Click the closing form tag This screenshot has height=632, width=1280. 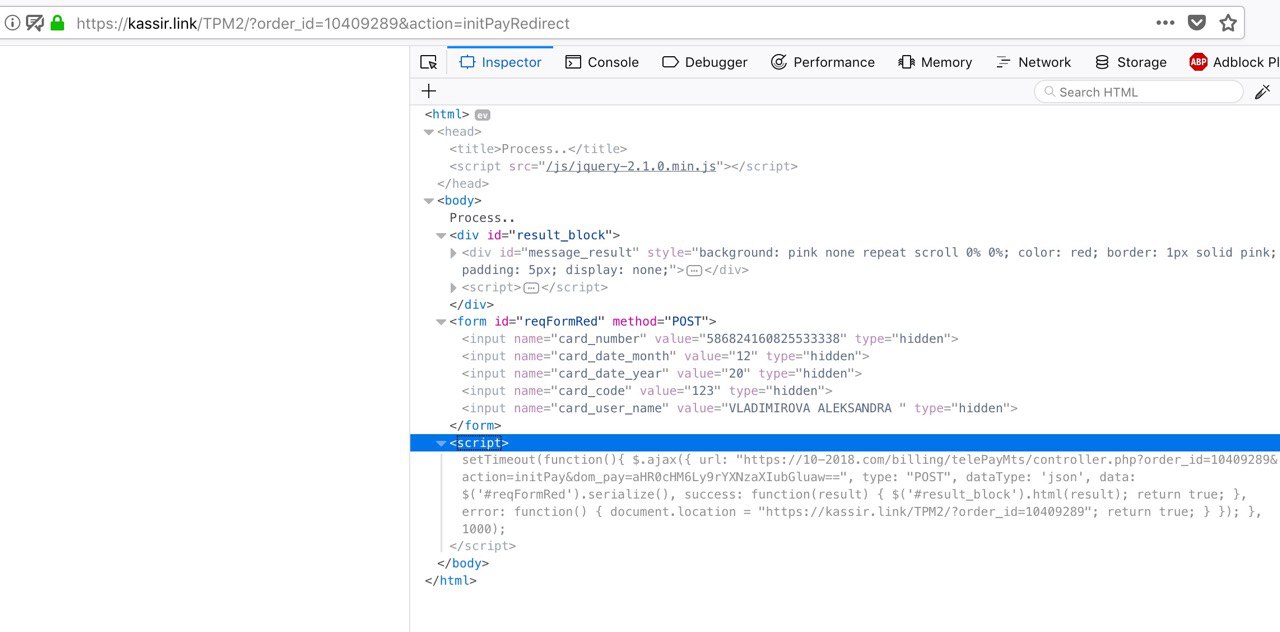tap(475, 425)
